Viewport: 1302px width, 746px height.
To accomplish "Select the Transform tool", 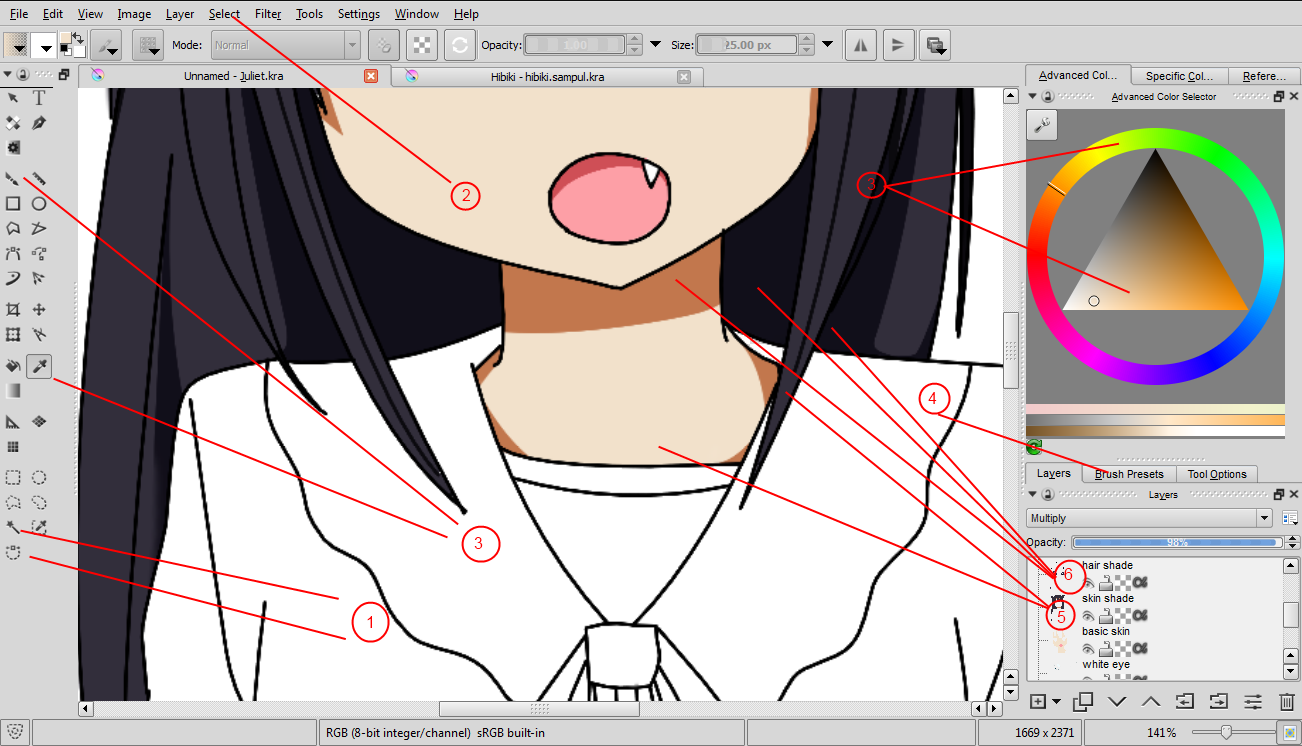I will click(13, 335).
